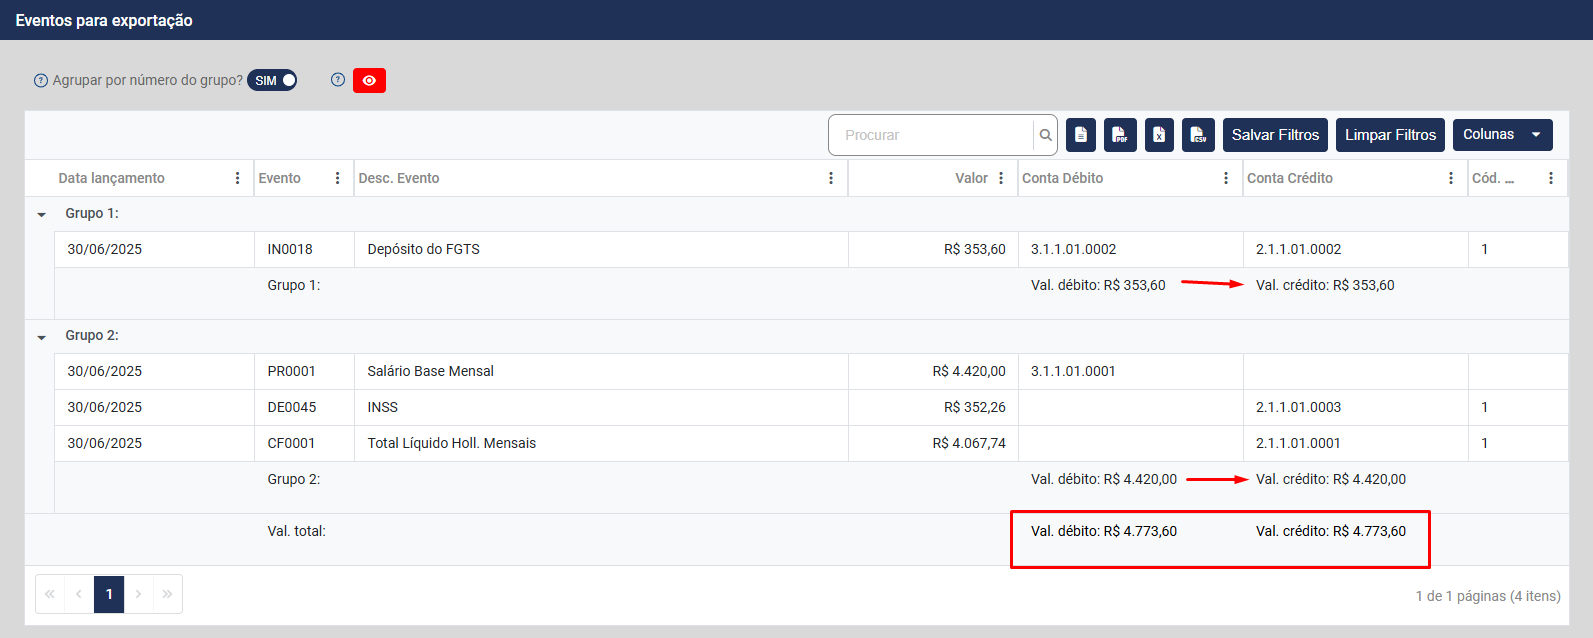
Task: Sort by Conta Crédito column header
Action: [x=1289, y=178]
